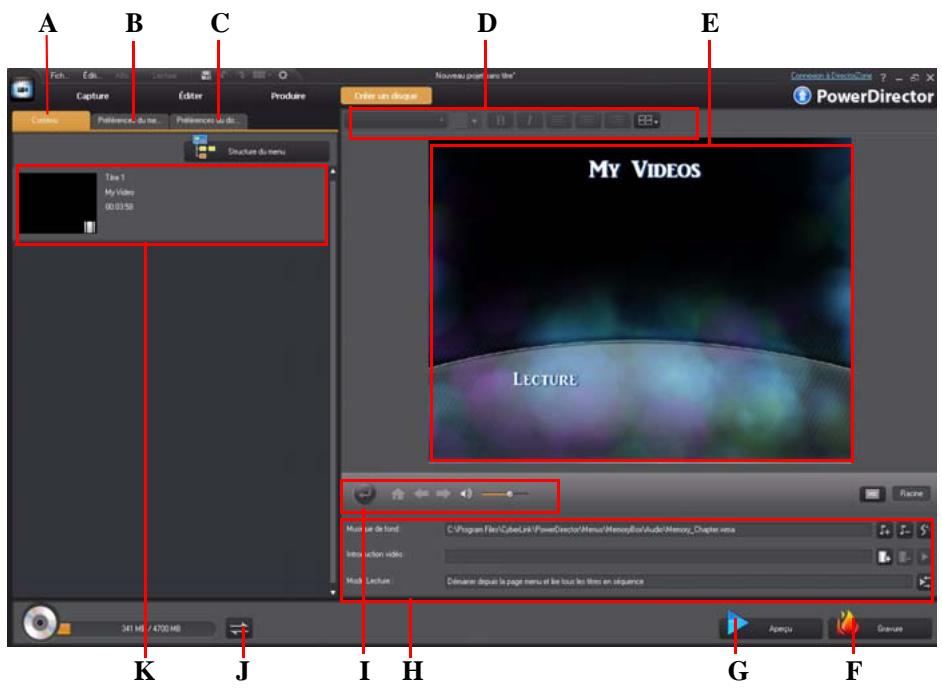Viewport: 942px width, 690px height.
Task: Open the Lecture menu in title bar
Action: (x=164, y=76)
